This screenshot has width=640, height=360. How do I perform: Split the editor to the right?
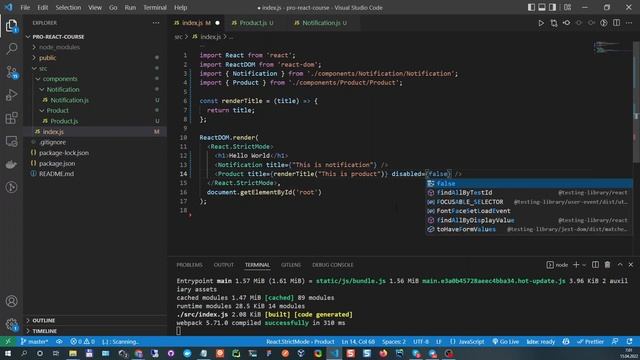616,23
